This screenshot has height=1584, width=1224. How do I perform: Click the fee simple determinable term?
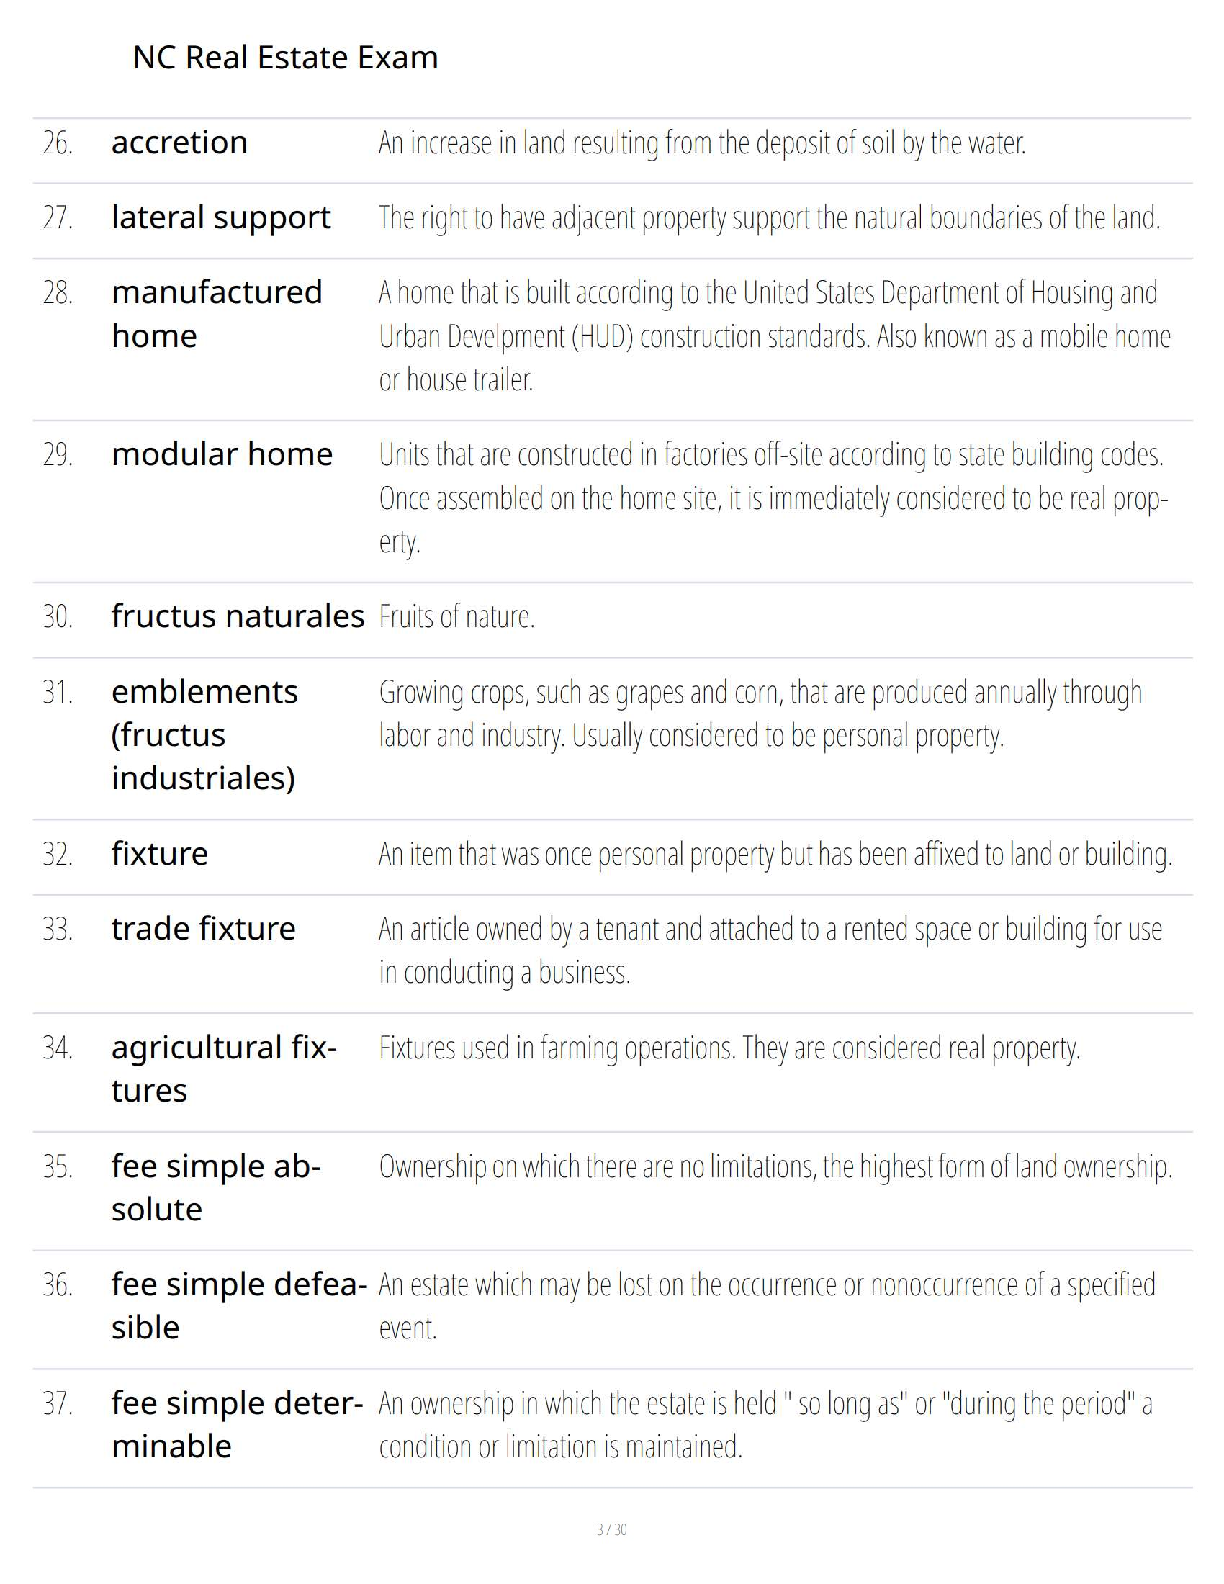click(x=237, y=1424)
